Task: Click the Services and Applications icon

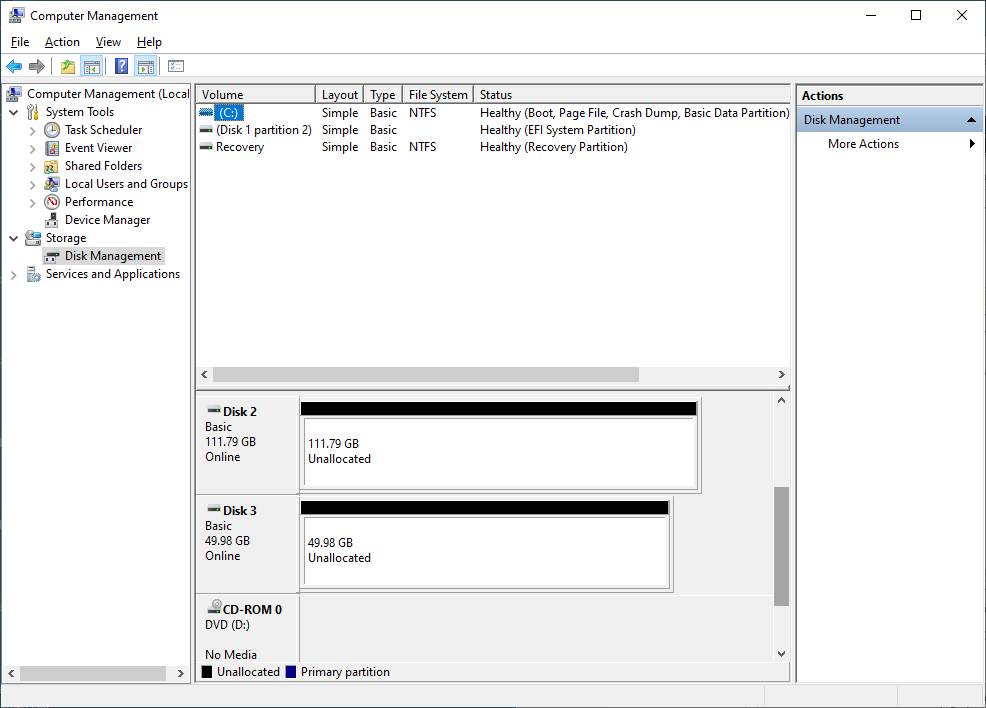Action: [x=33, y=274]
